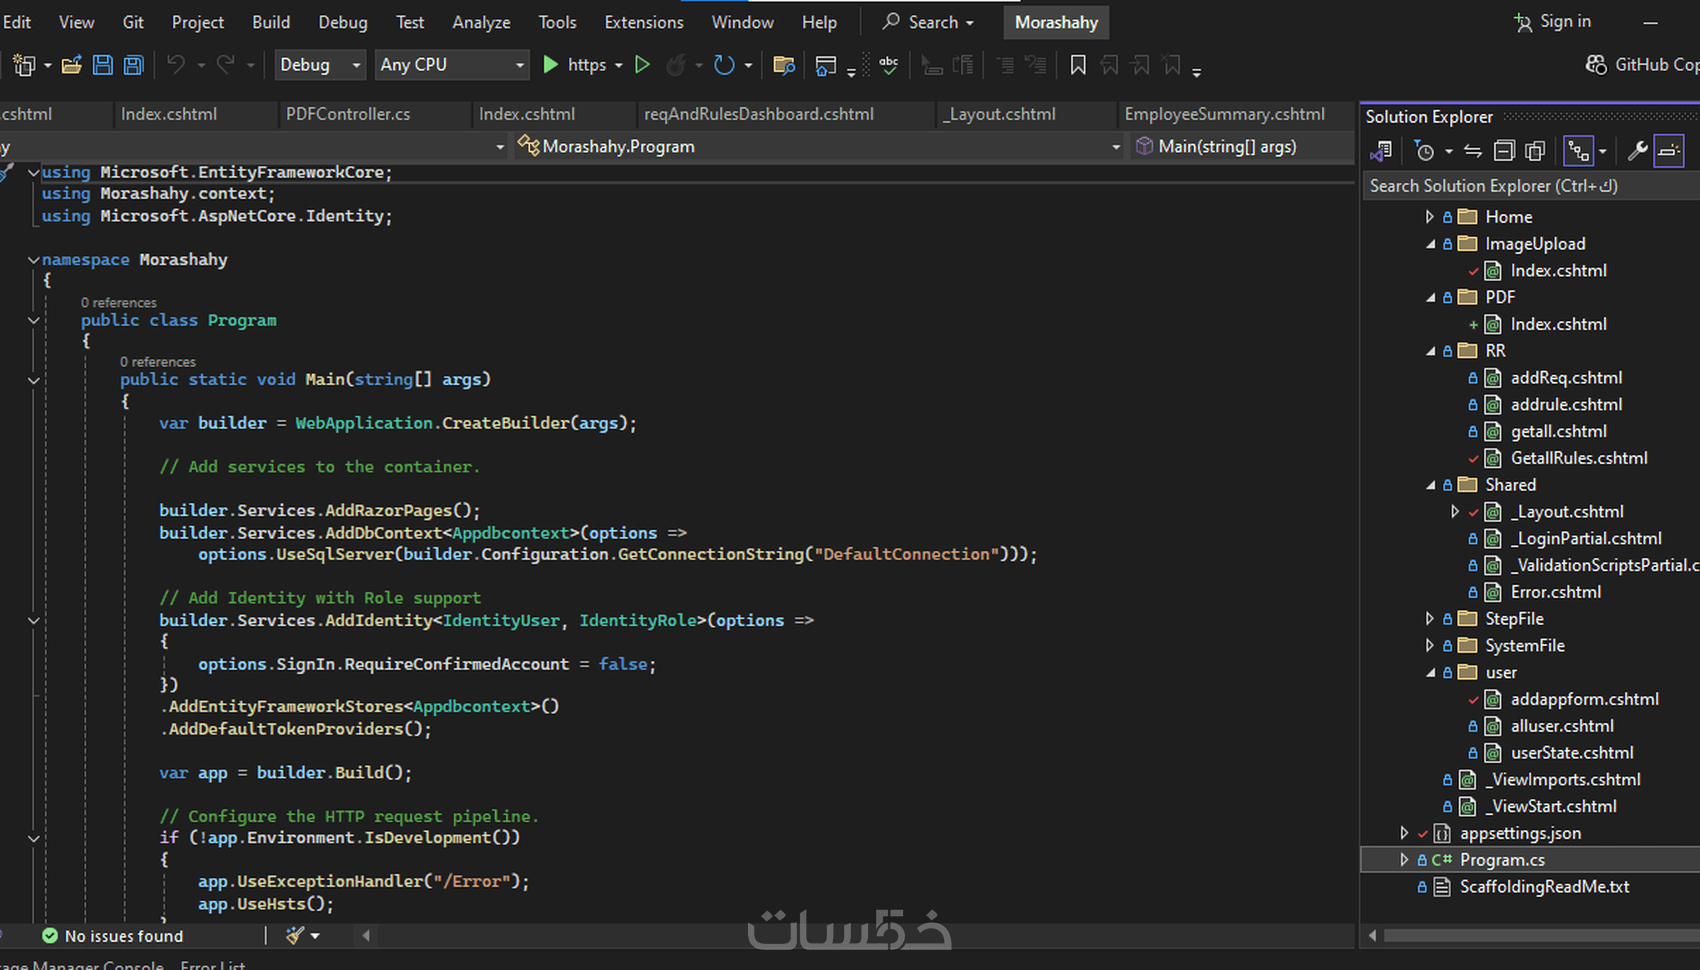Click the Sign in link
Image resolution: width=1700 pixels, height=970 pixels.
point(1565,21)
